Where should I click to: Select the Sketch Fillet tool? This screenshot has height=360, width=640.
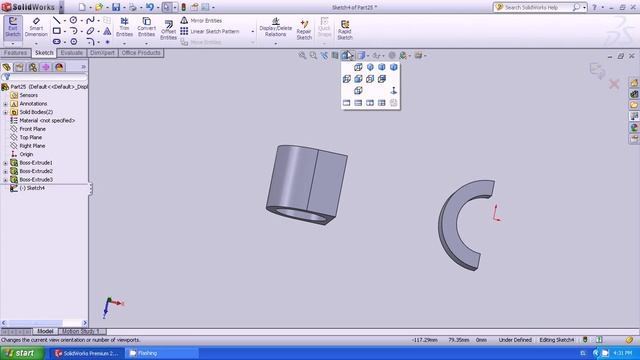pyautogui.click(x=90, y=42)
